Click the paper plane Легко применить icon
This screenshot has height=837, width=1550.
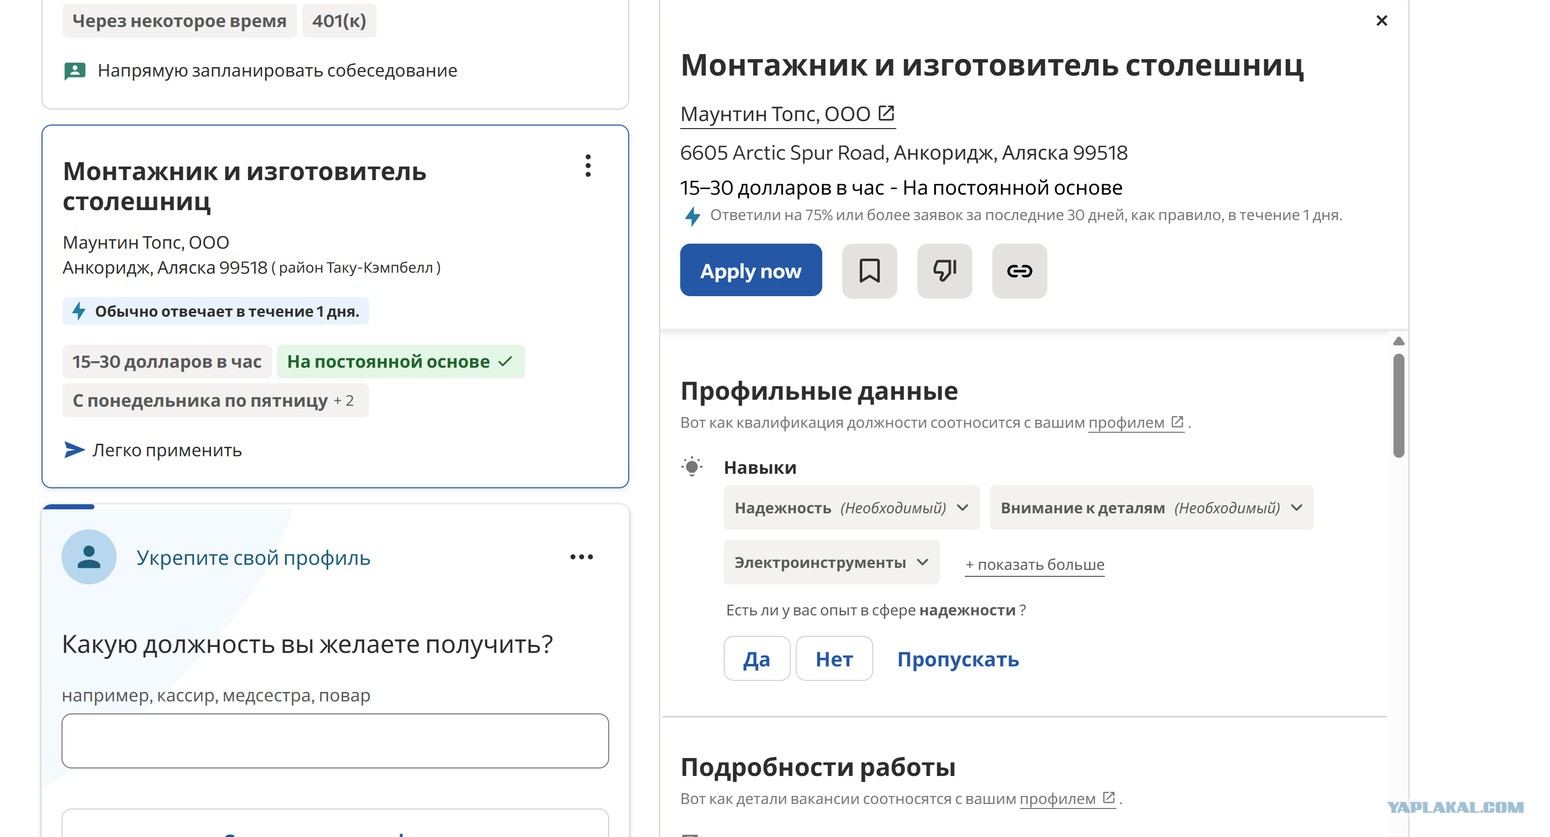[74, 450]
